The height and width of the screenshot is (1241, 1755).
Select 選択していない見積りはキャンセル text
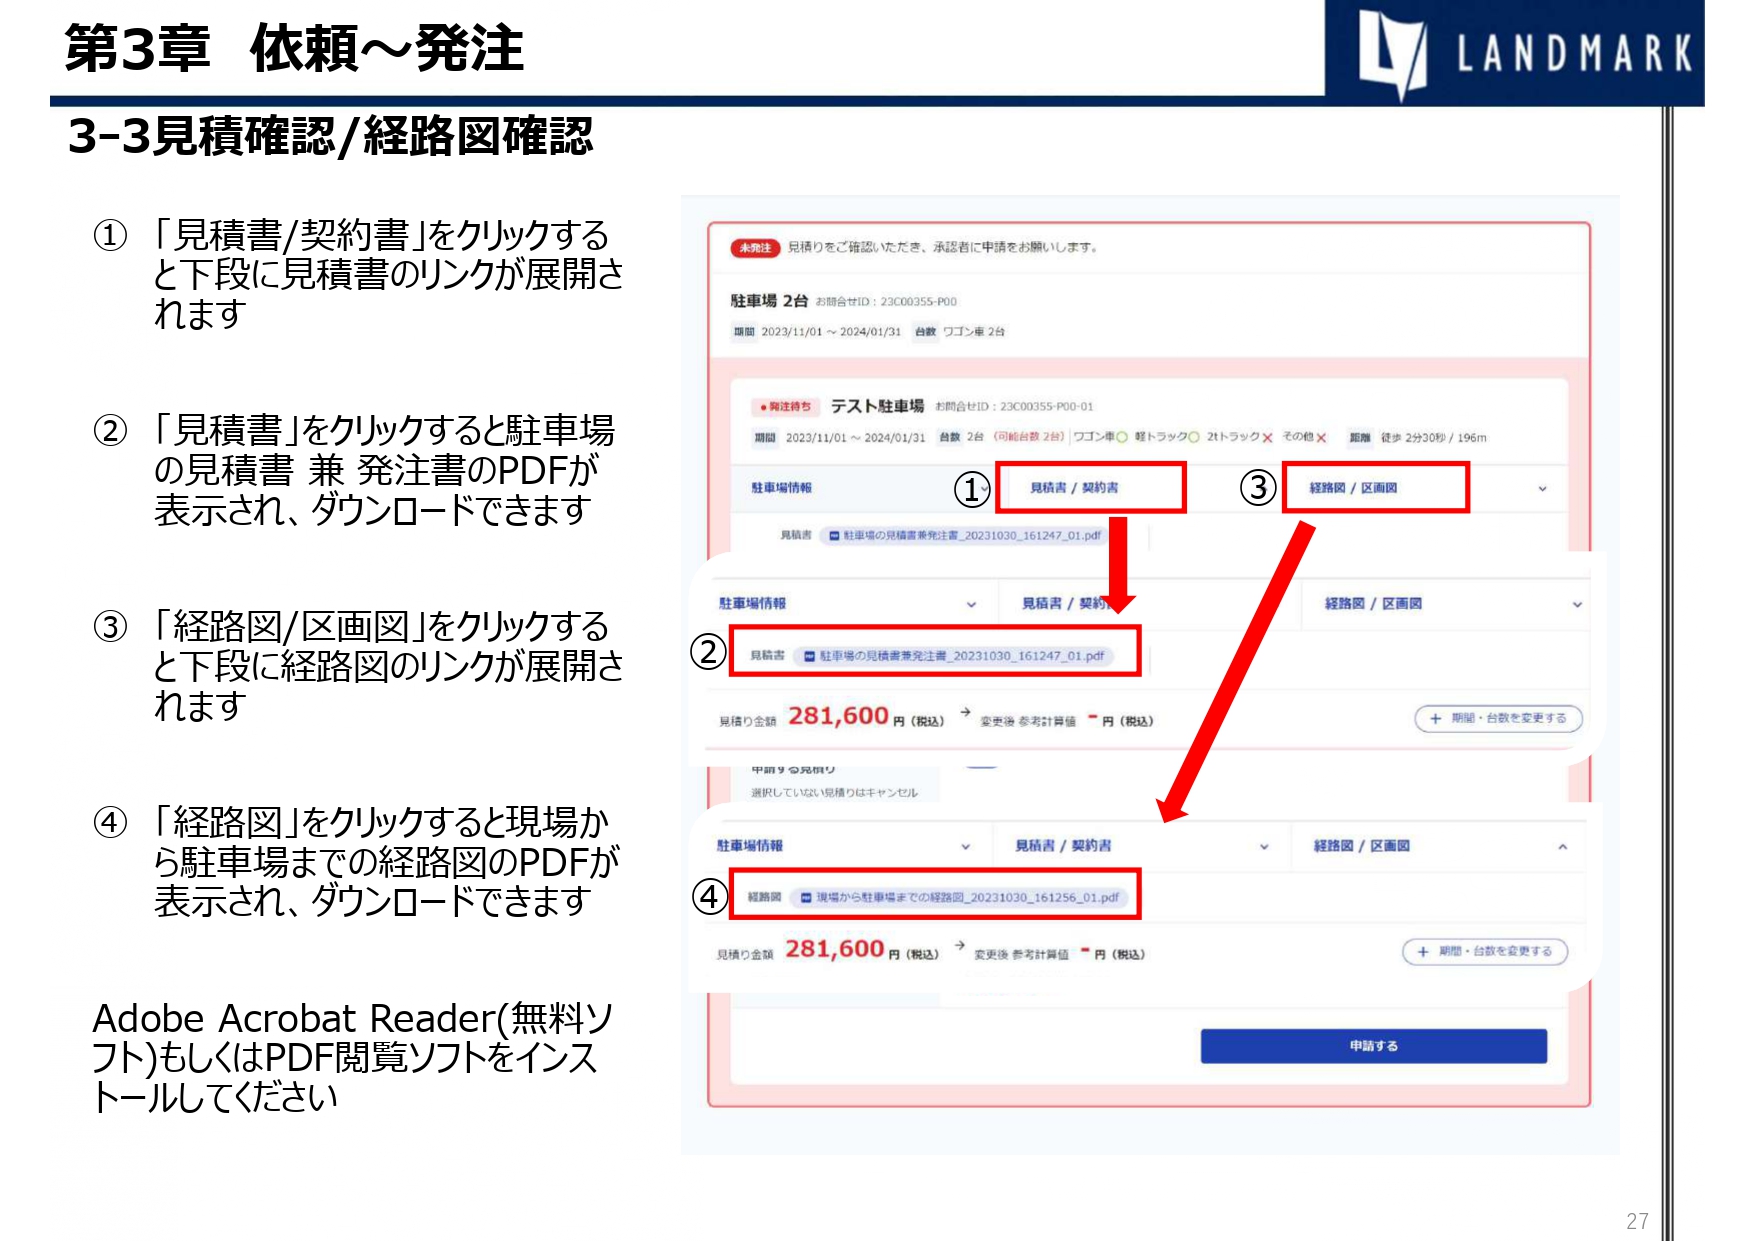(834, 792)
